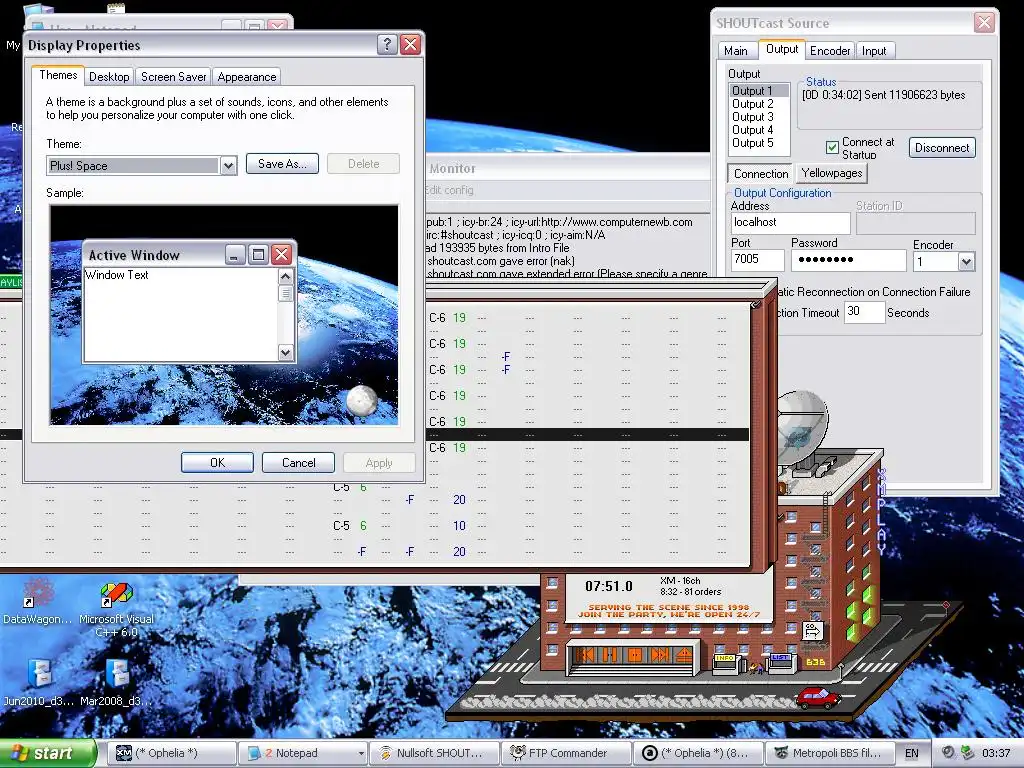This screenshot has width=1024, height=768.
Task: Select Output 3 in output list
Action: [x=759, y=117]
